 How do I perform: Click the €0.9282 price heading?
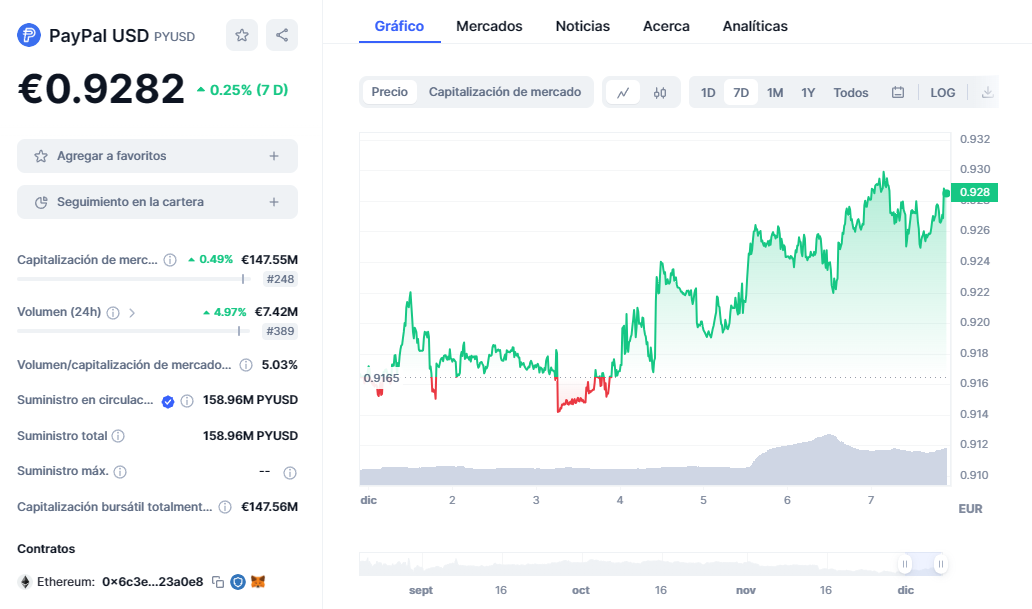101,89
